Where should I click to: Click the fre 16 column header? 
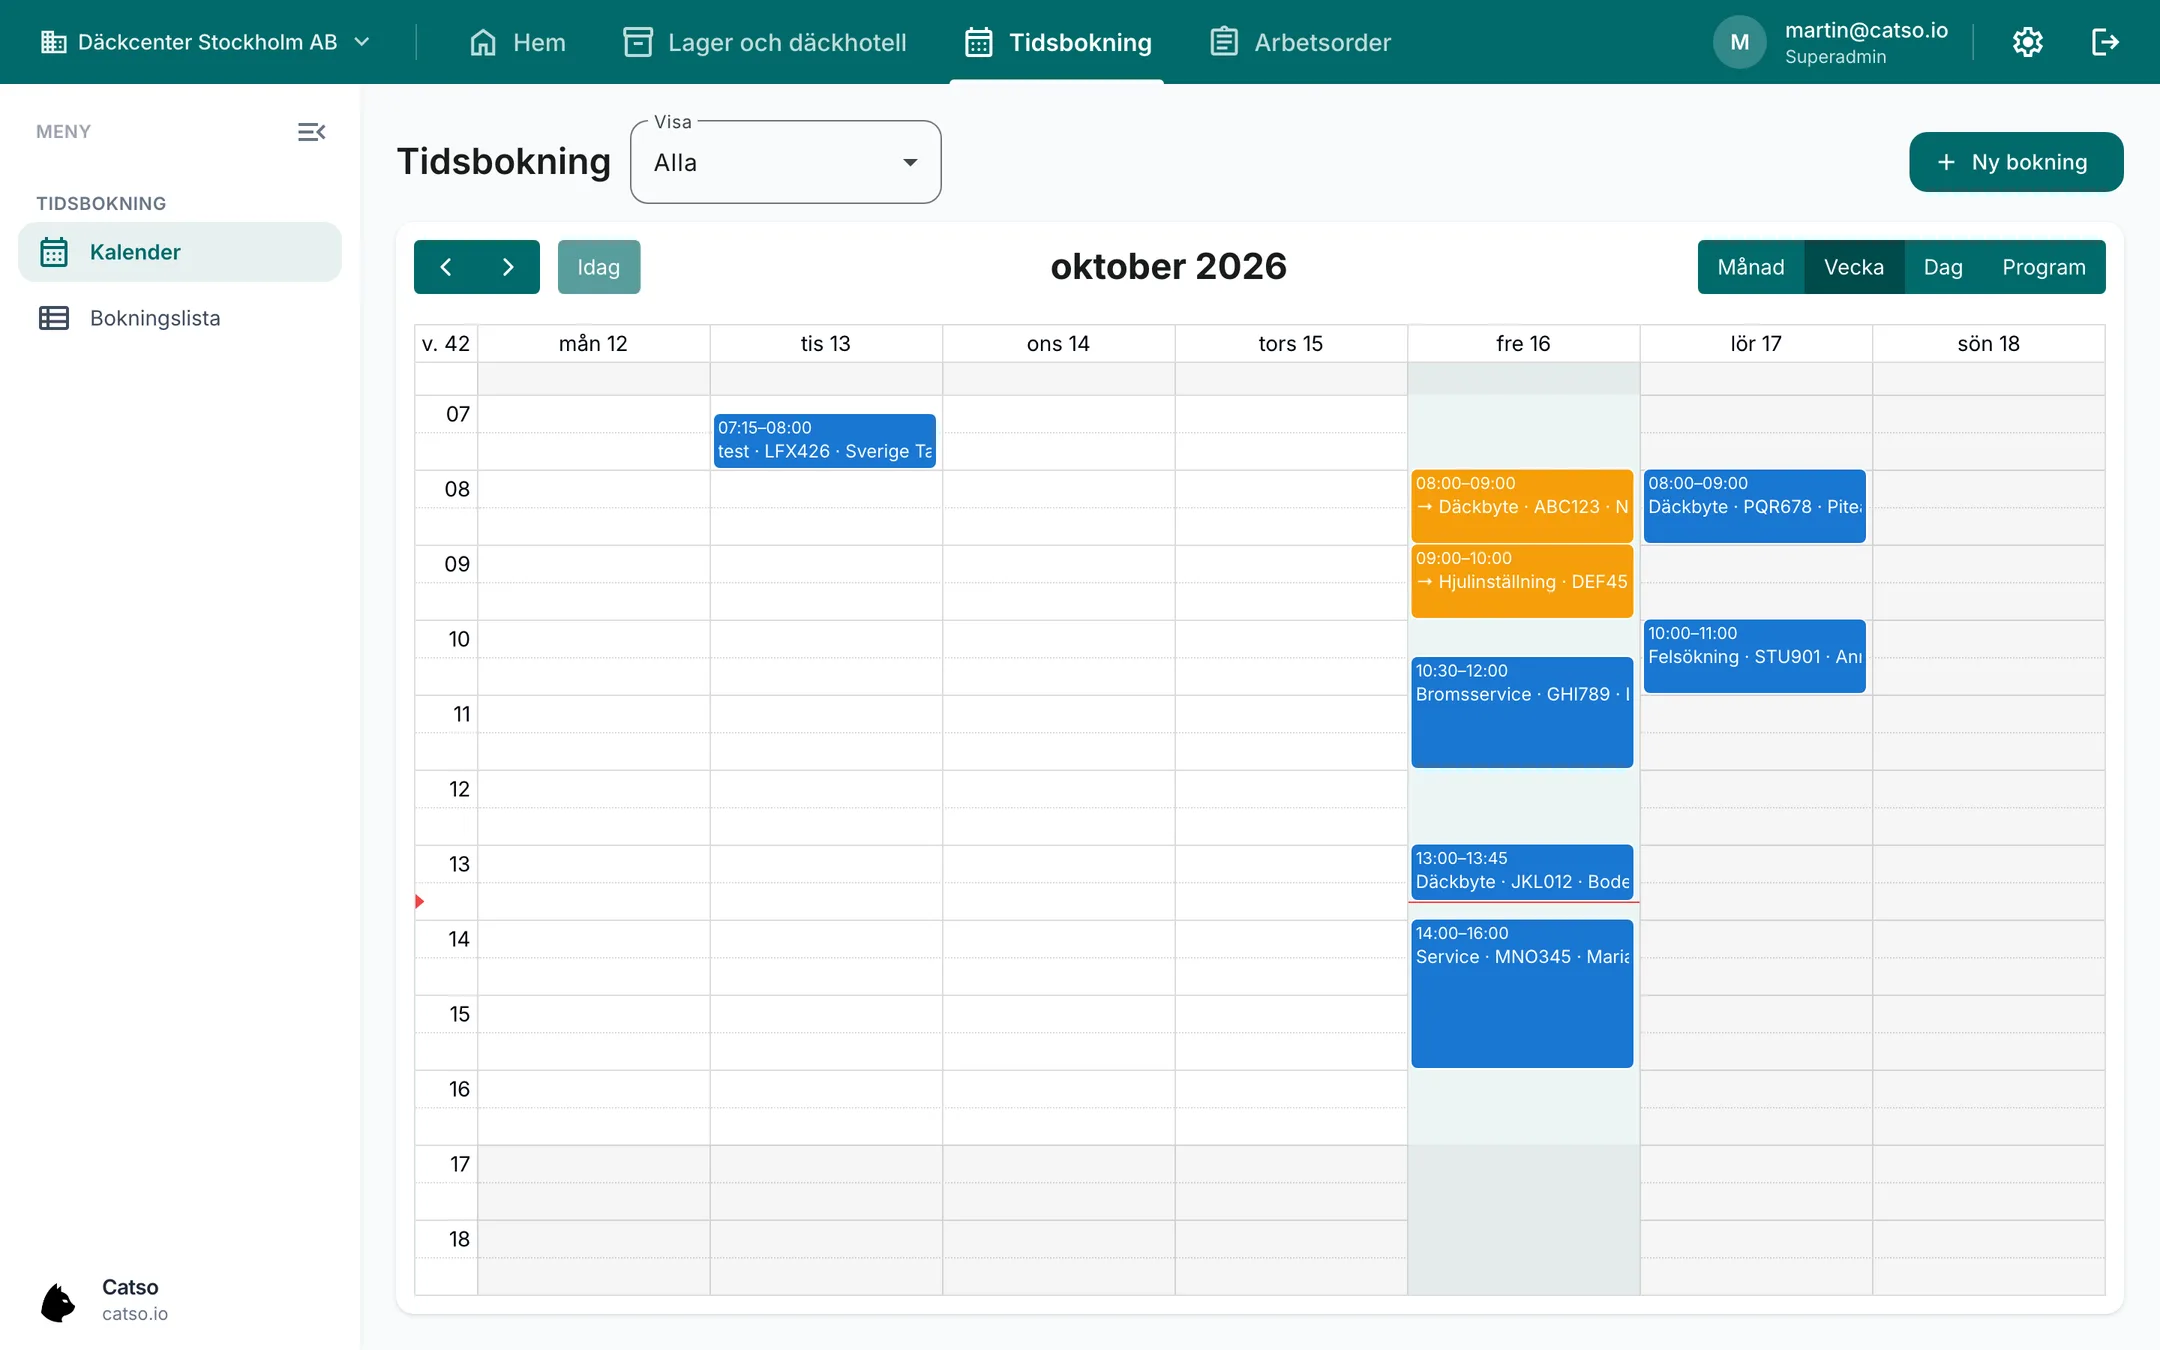[x=1523, y=343]
